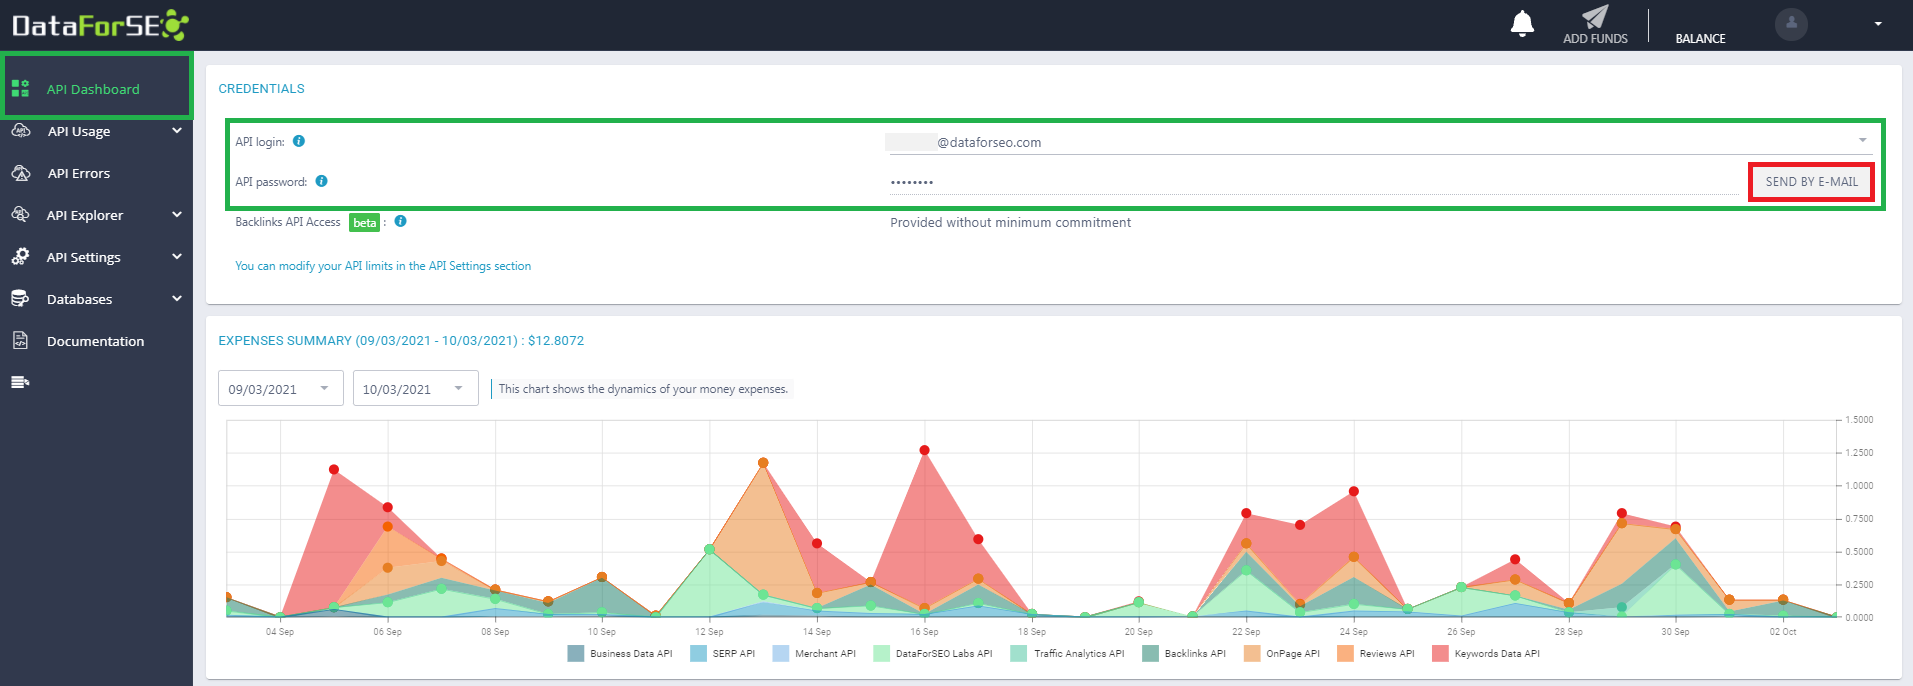Click the "1.5000" y-axis label
Image resolution: width=1913 pixels, height=686 pixels.
(1859, 420)
